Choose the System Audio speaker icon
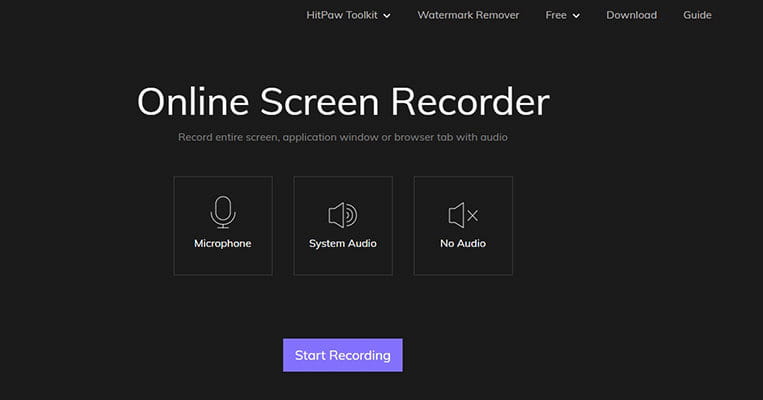This screenshot has height=400, width=763. click(x=343, y=215)
